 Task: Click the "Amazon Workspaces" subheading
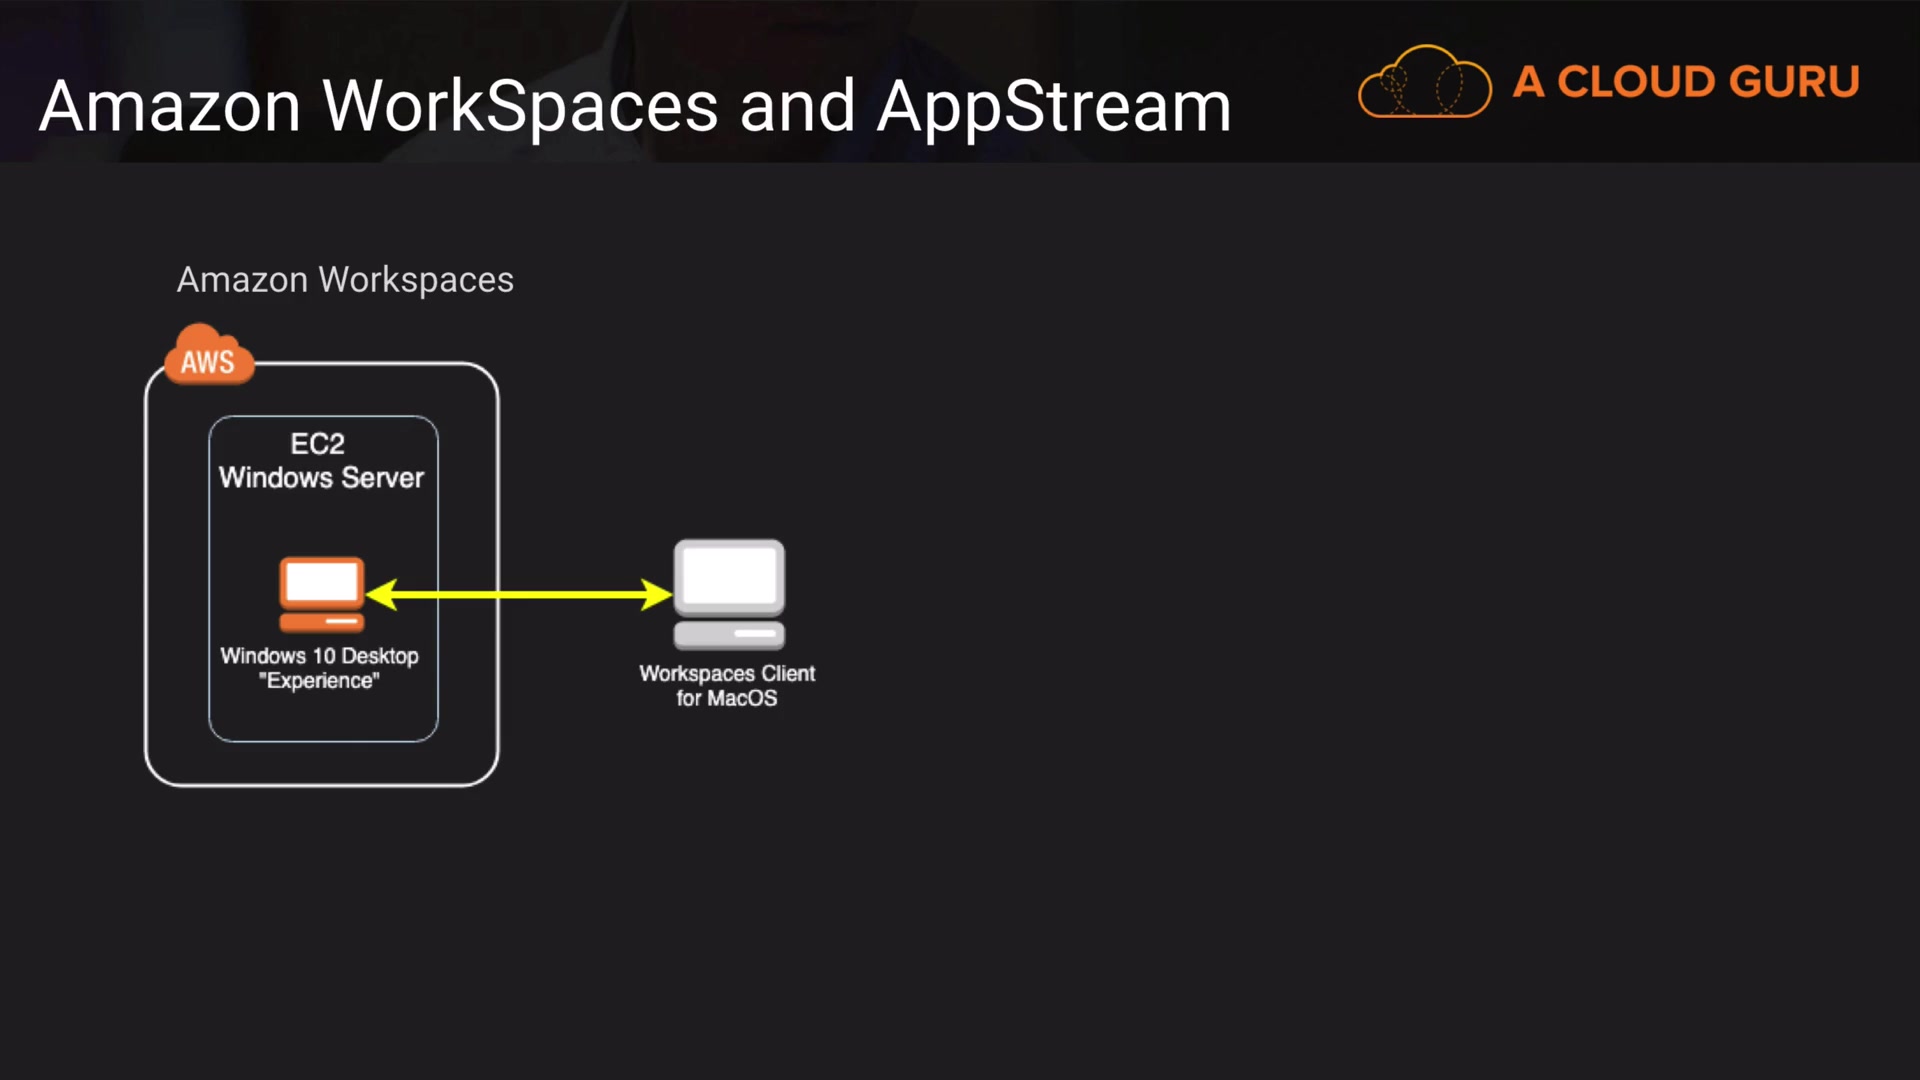[x=345, y=280]
